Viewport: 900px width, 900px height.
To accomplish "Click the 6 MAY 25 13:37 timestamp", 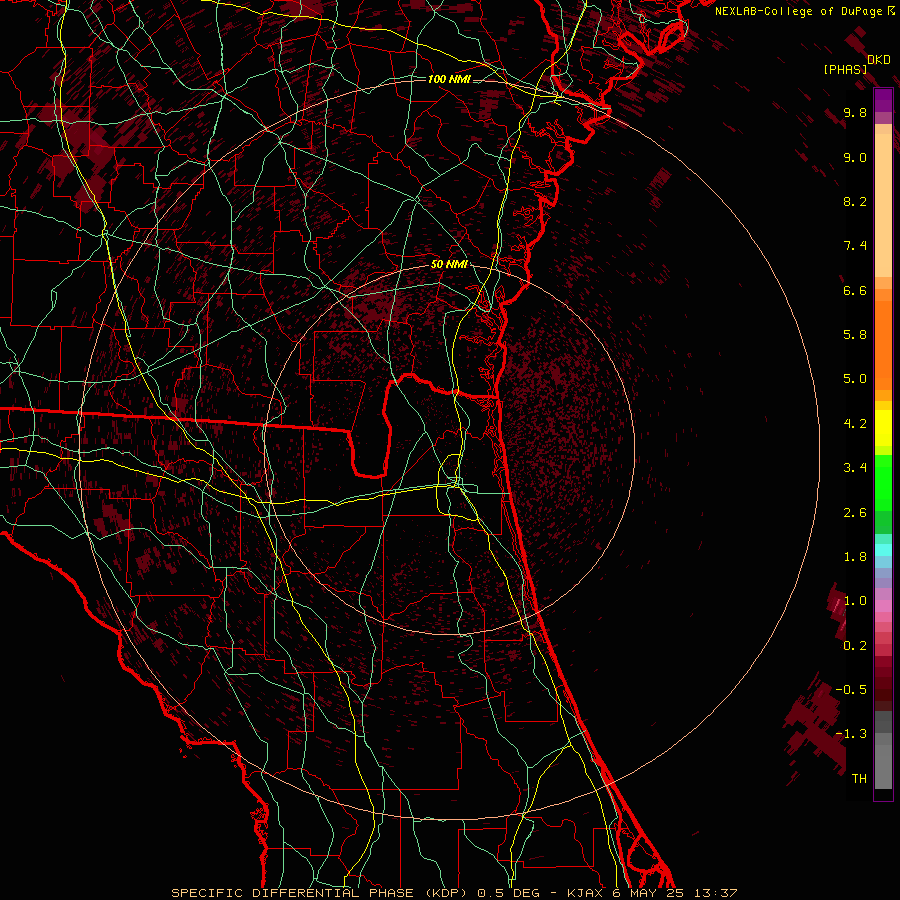I will (x=676, y=893).
